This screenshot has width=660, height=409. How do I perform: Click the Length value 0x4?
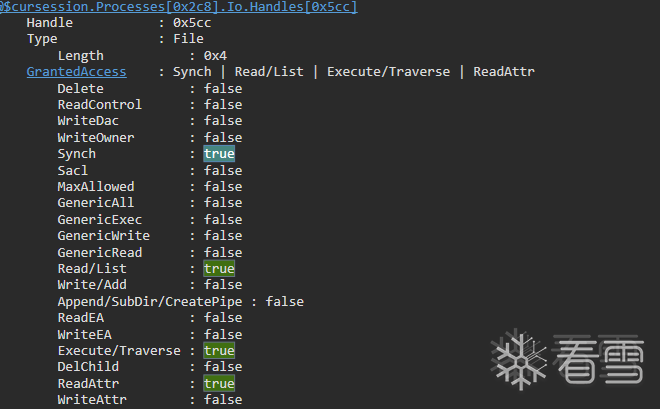[215, 56]
